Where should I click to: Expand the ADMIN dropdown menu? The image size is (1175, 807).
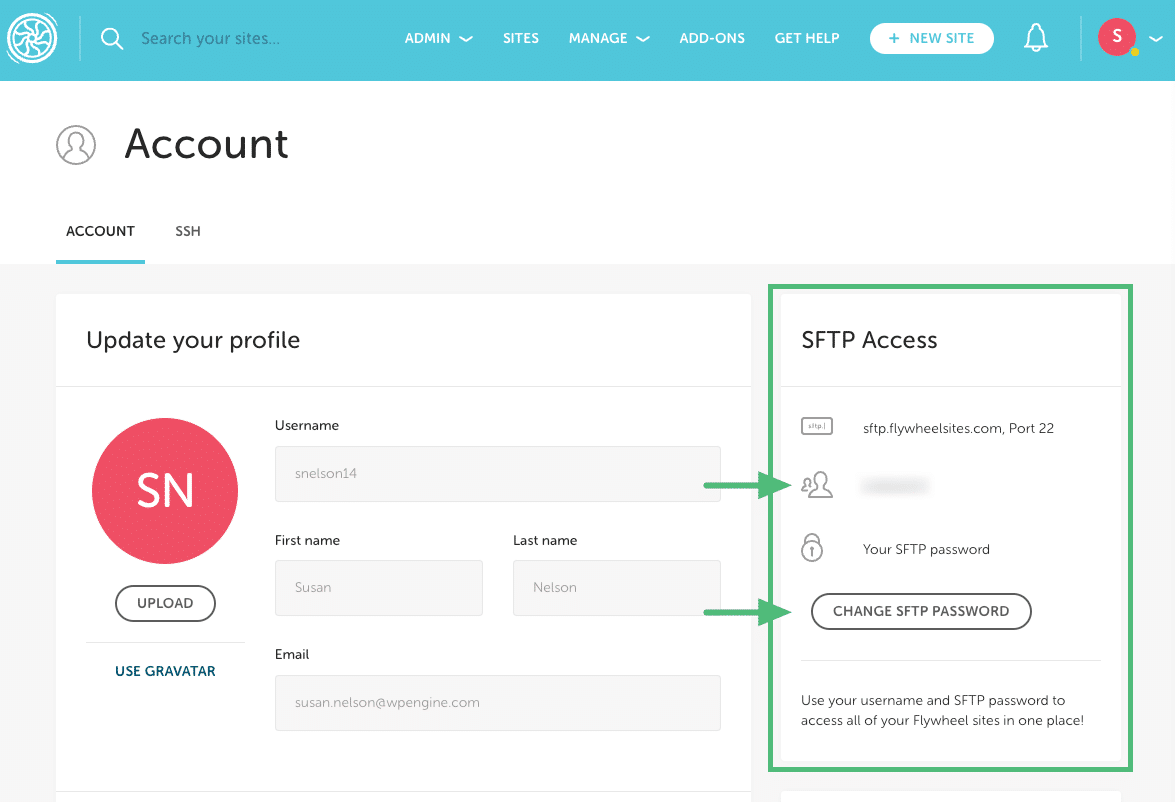tap(438, 38)
